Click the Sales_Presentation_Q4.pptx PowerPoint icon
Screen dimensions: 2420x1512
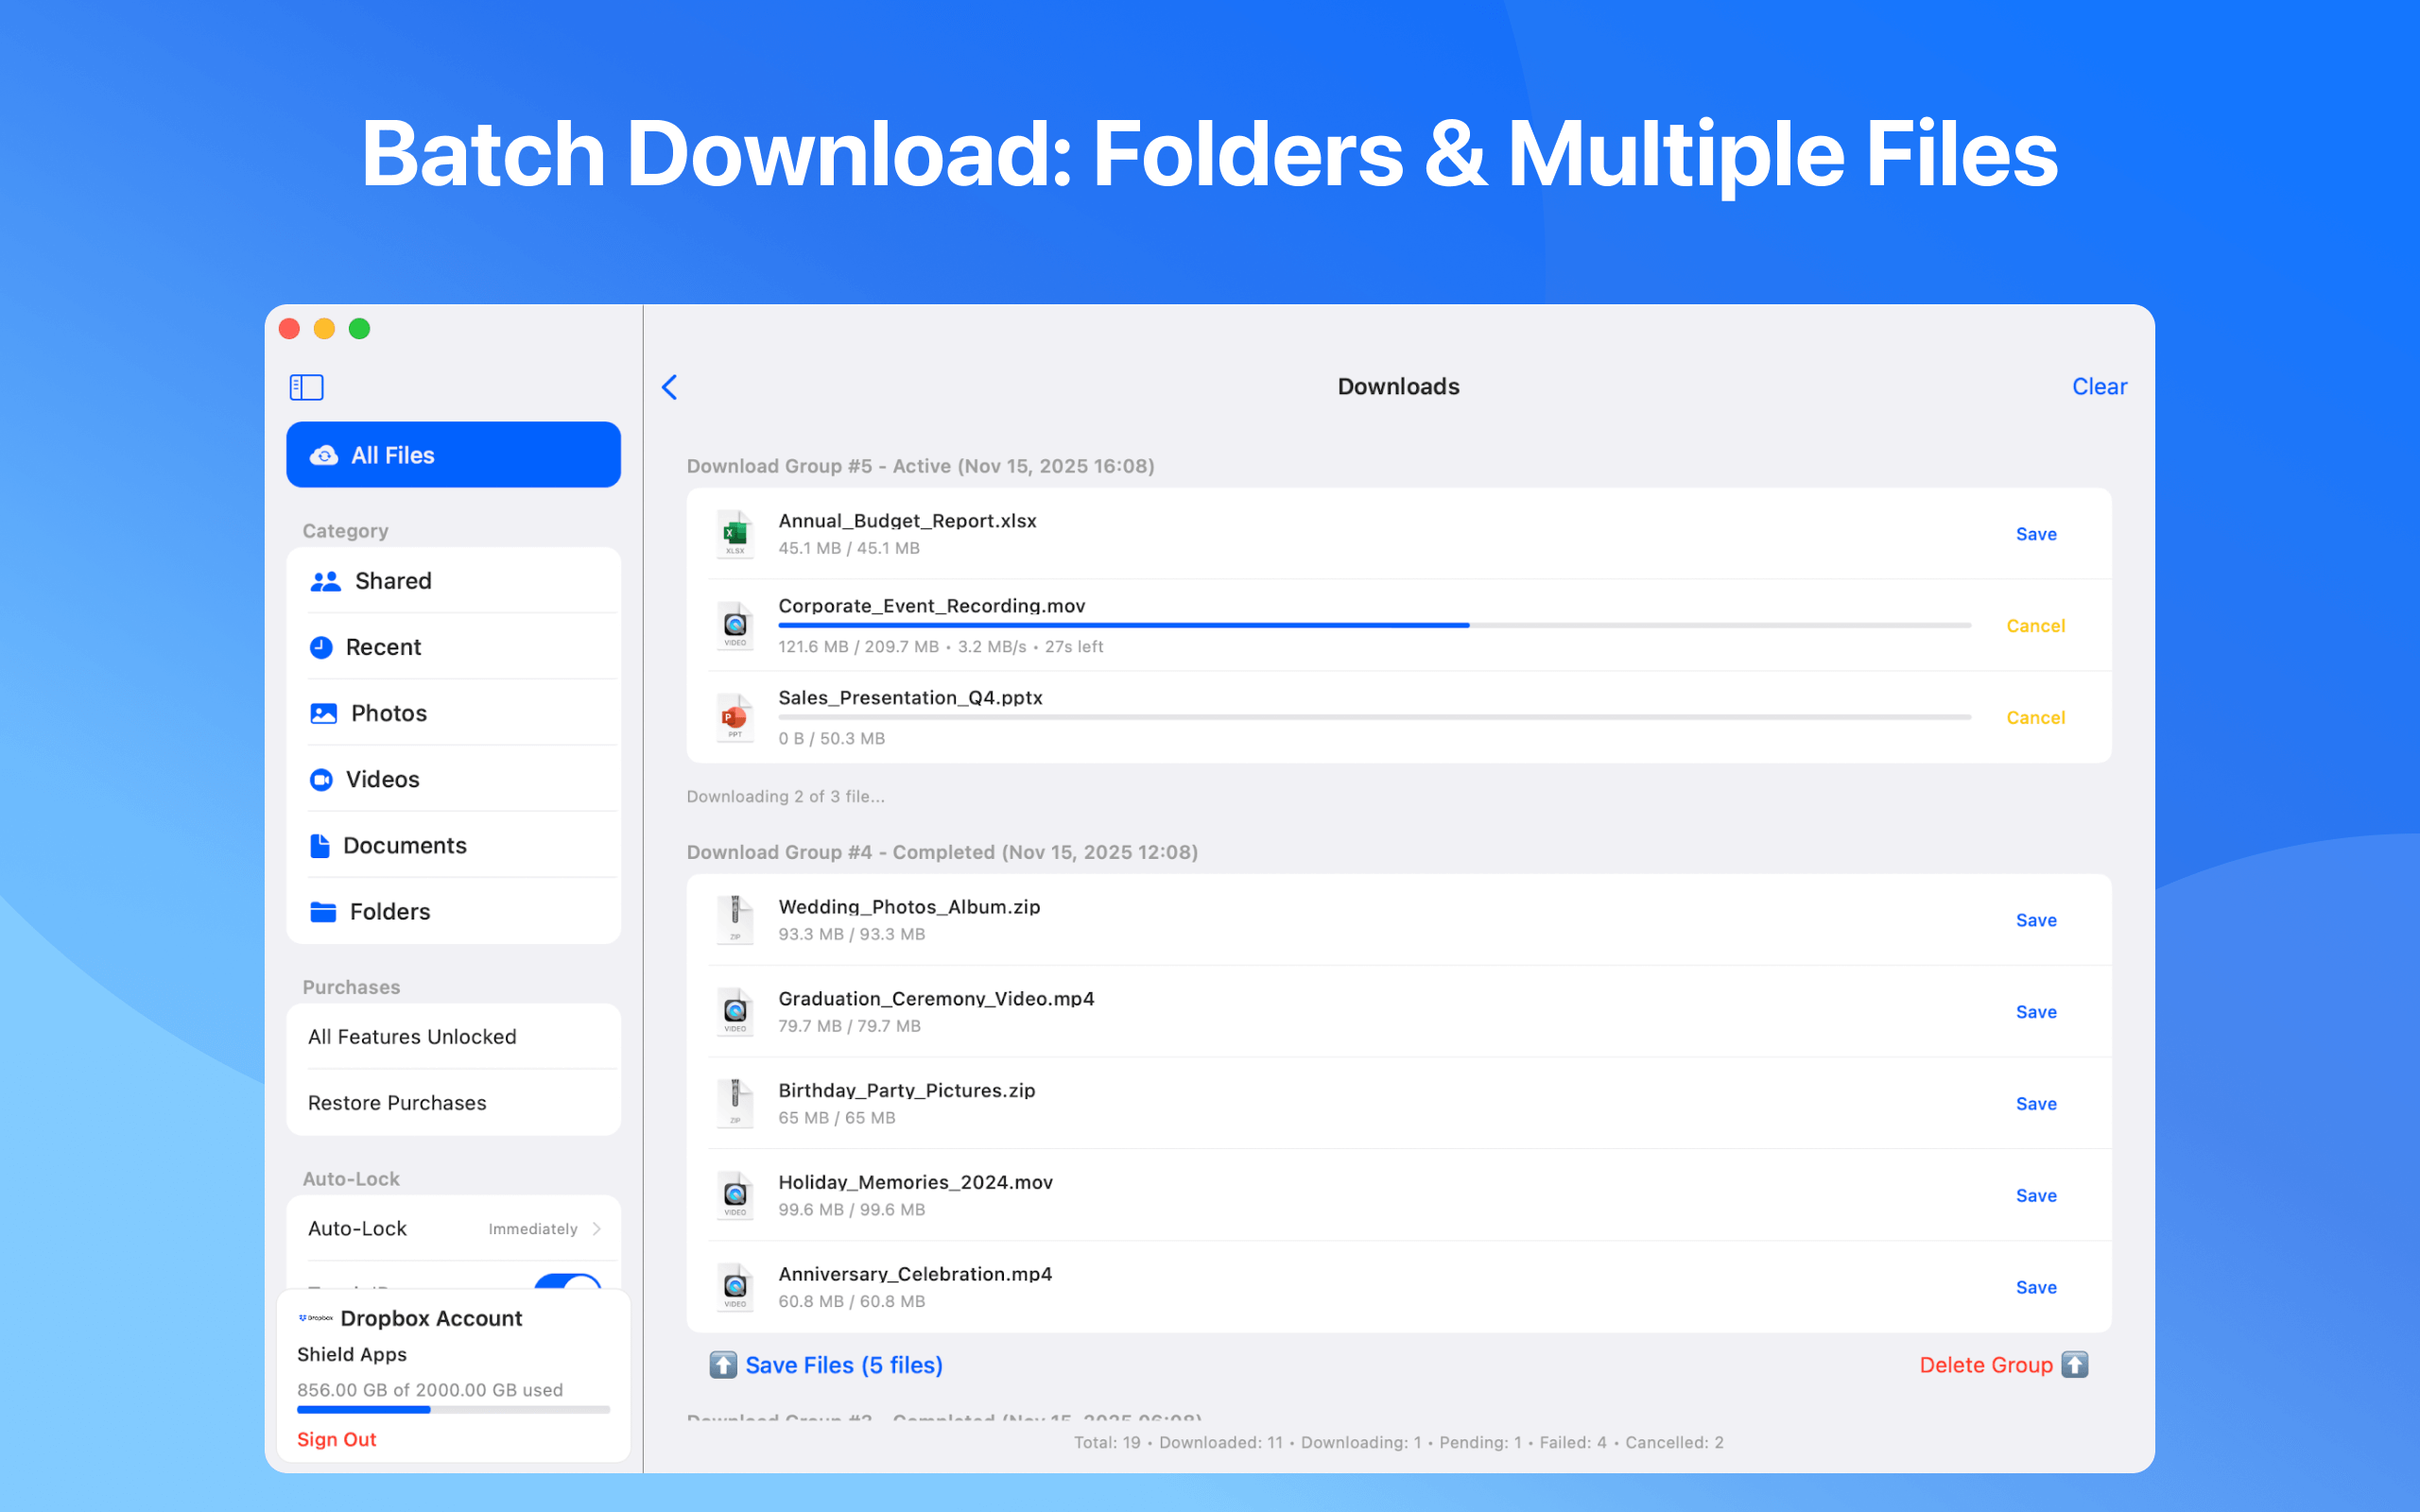tap(735, 718)
